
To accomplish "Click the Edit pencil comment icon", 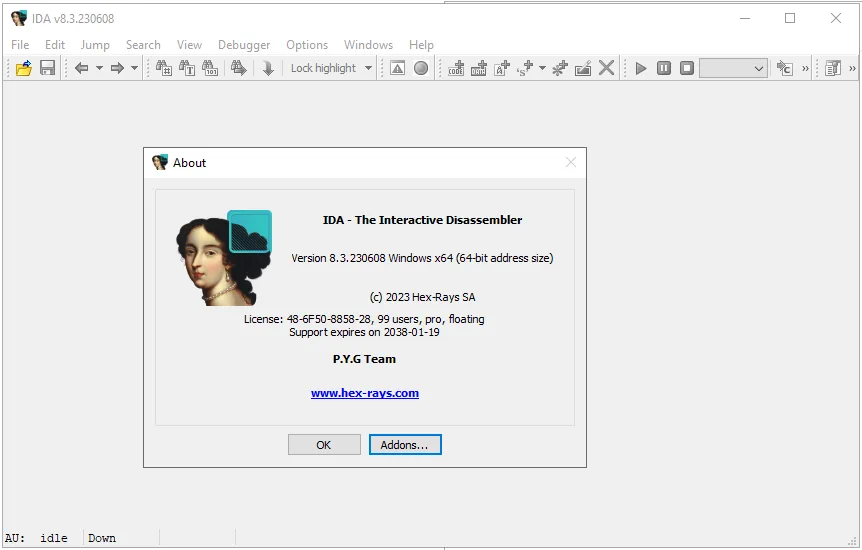I will [x=583, y=68].
